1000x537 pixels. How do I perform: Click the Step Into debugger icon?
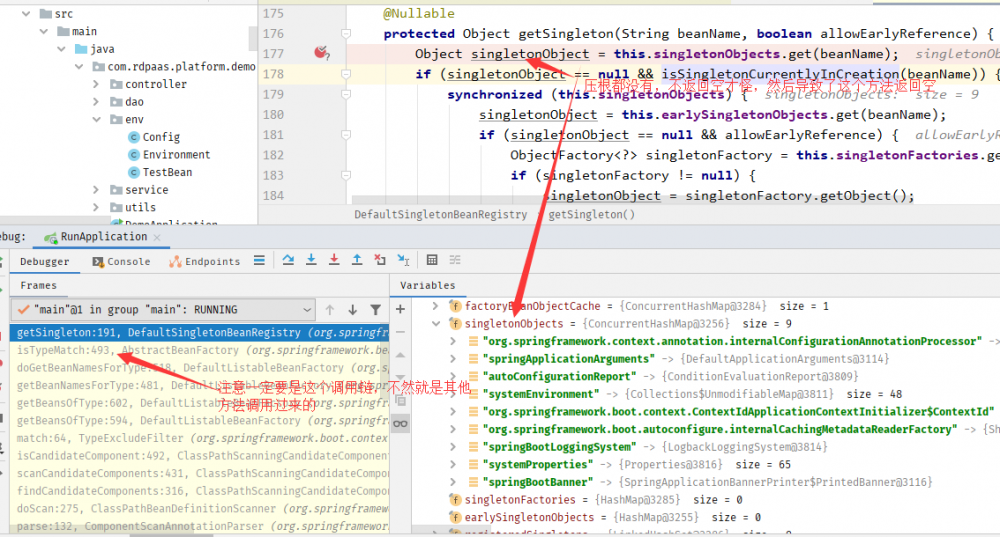[x=311, y=260]
